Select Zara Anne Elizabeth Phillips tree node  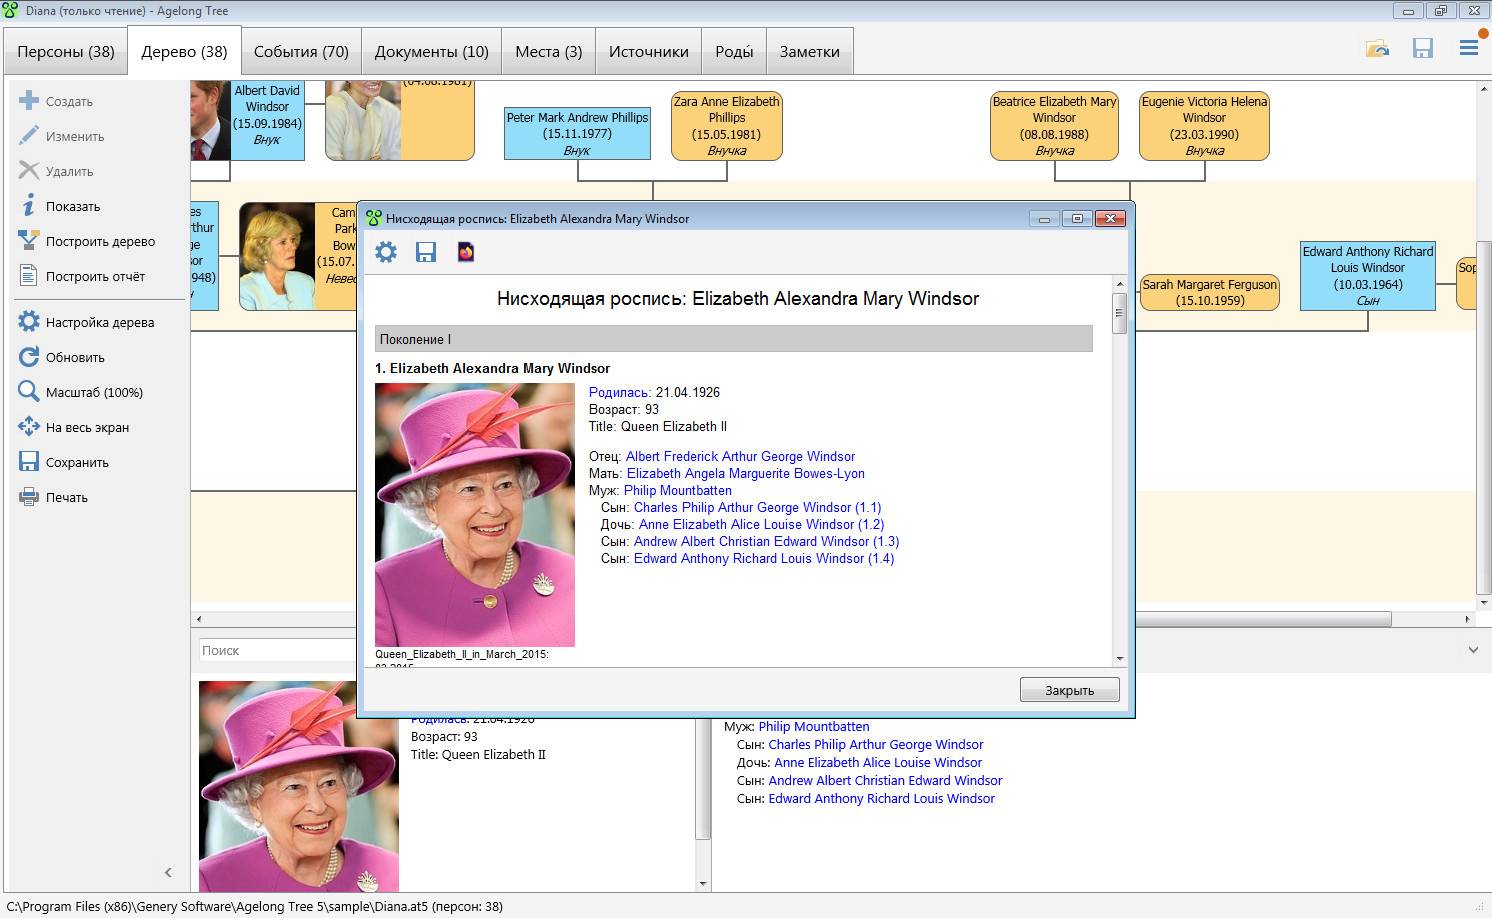(727, 125)
